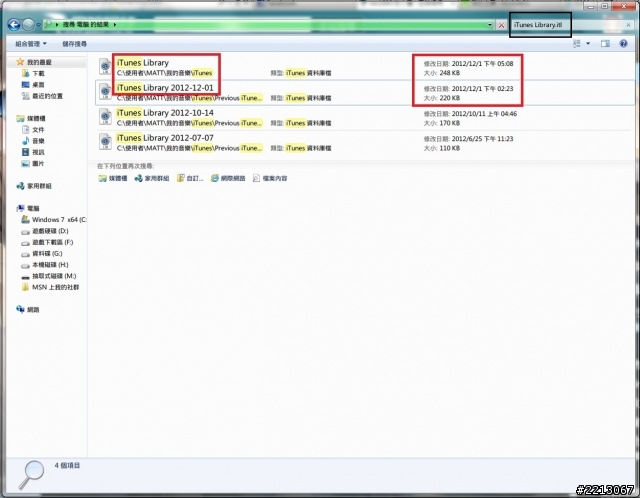
Task: Click file name iTunes Library 2012-07-07
Action: click(x=165, y=138)
